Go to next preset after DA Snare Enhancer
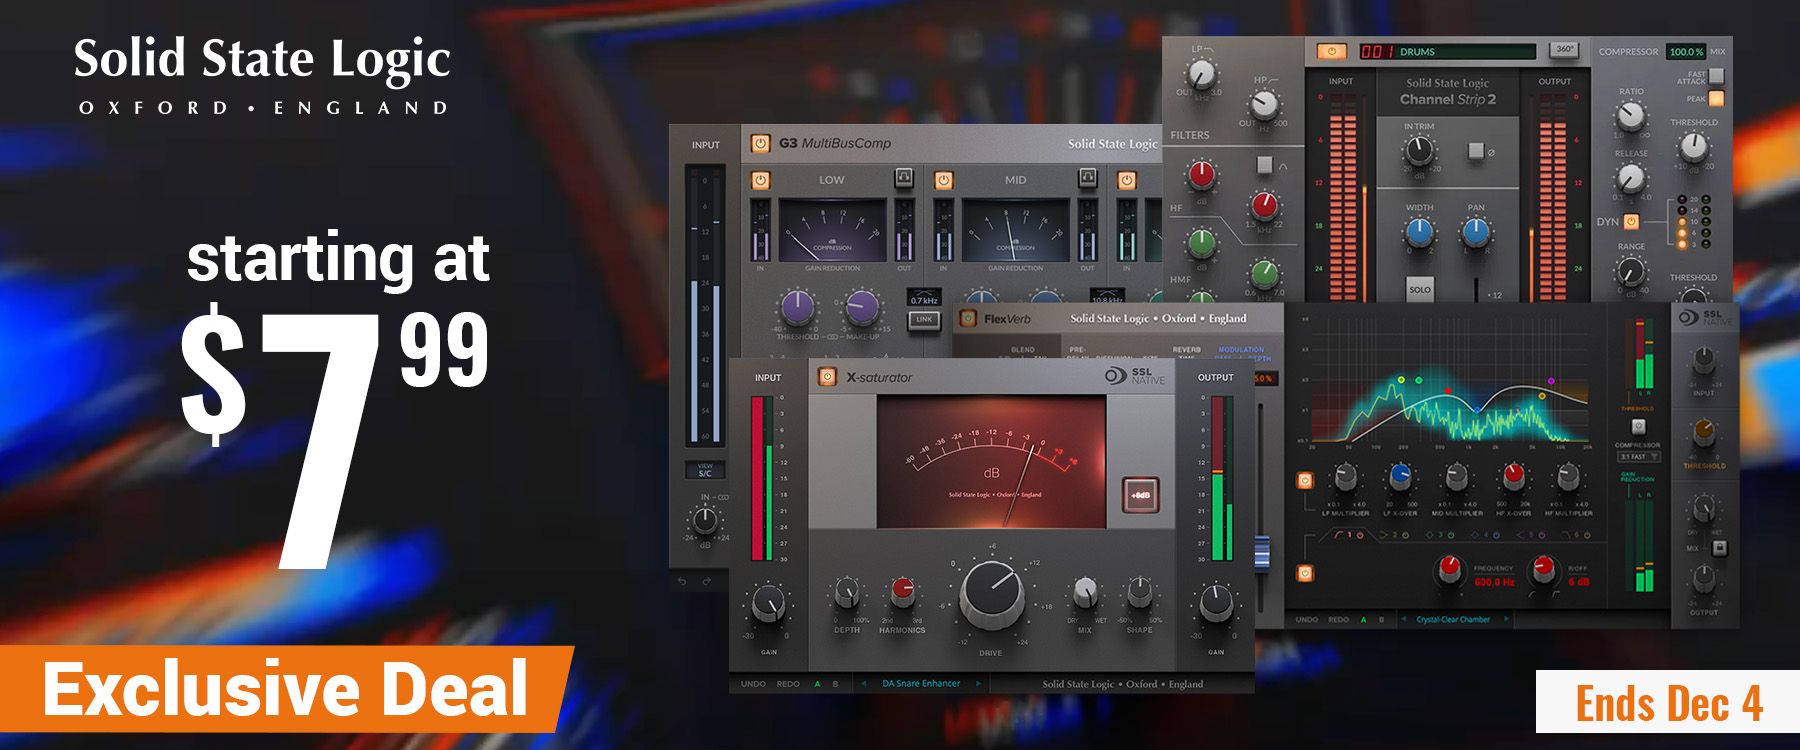 coord(978,684)
